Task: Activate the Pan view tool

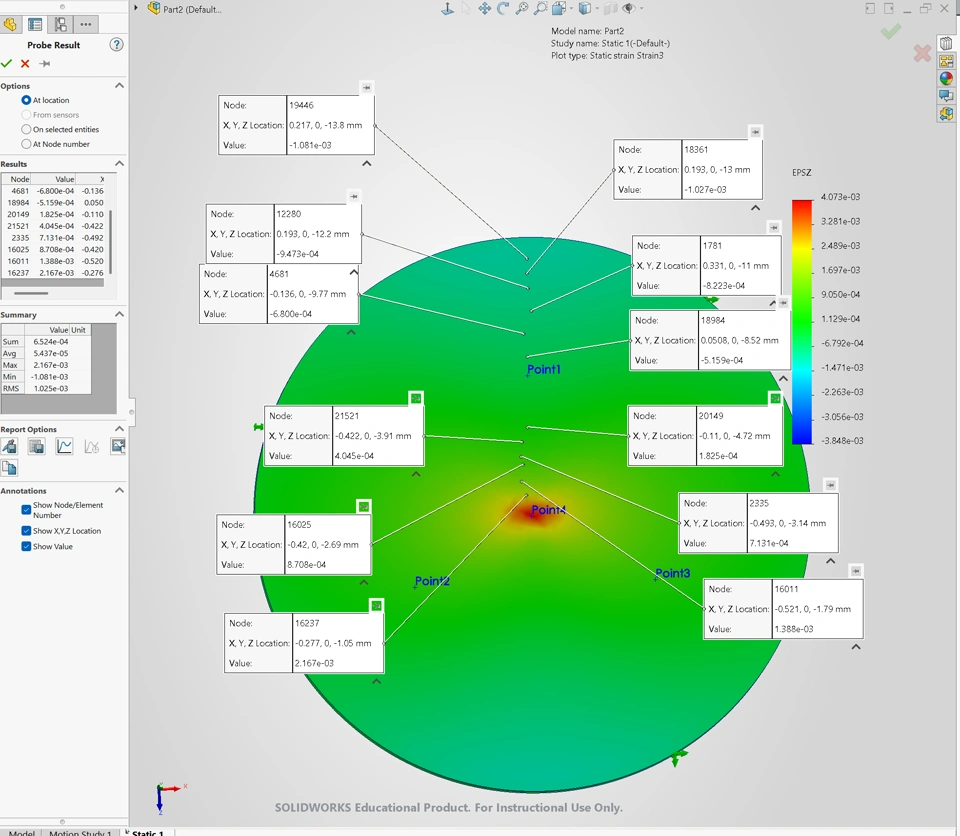Action: pos(484,9)
